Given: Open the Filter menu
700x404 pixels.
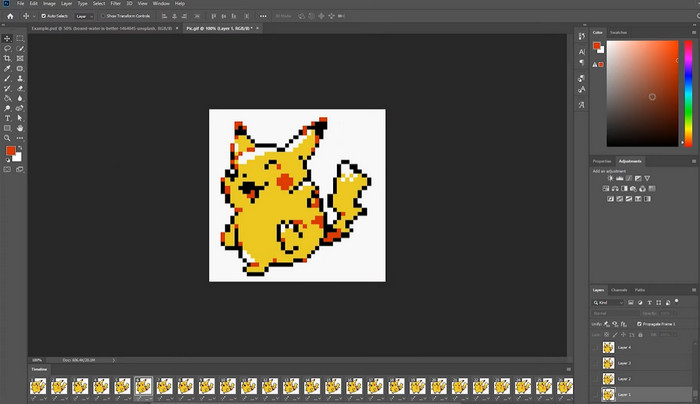Looking at the screenshot, I should pos(116,4).
